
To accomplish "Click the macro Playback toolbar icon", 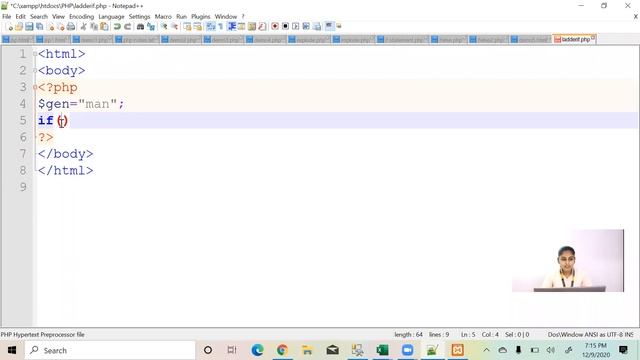I will point(296,27).
